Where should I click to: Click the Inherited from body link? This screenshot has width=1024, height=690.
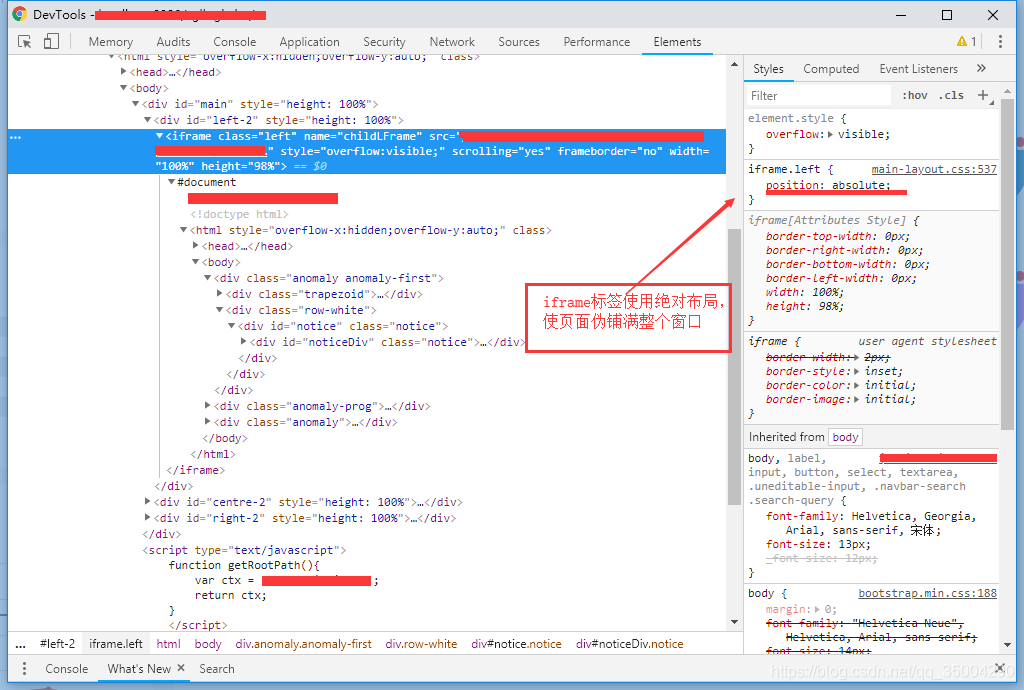coord(845,437)
